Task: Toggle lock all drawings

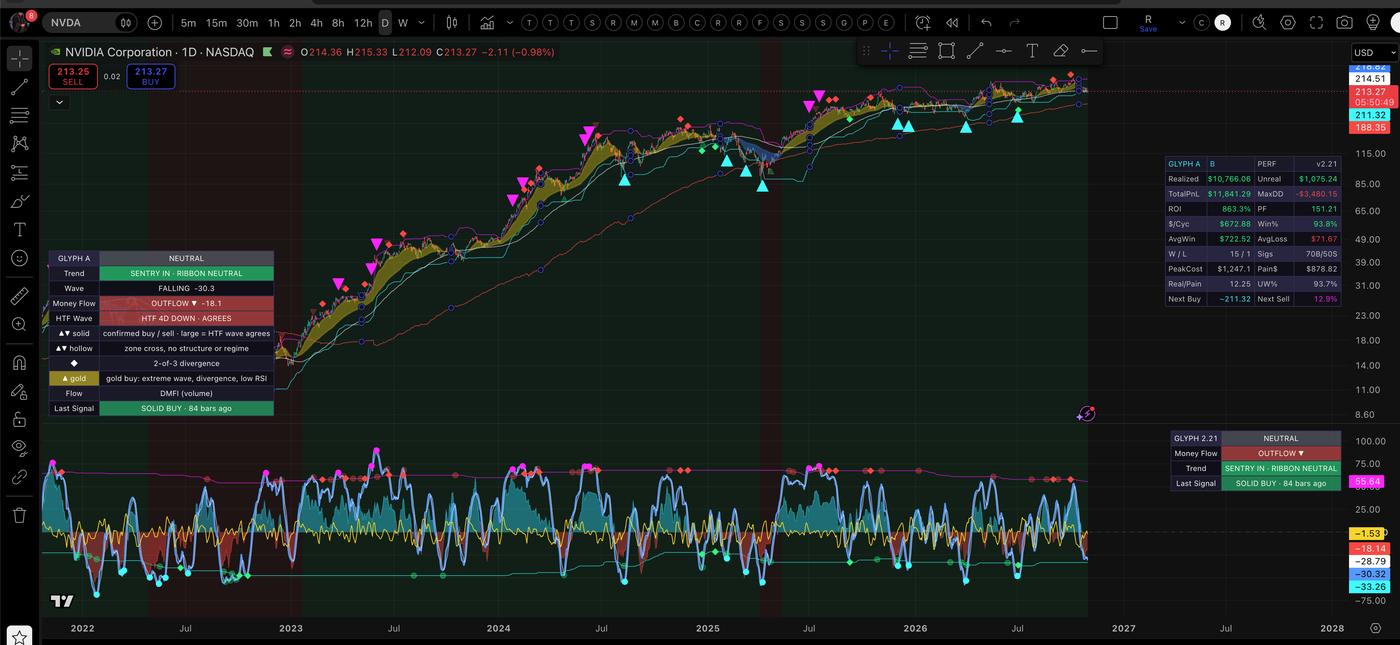Action: [x=19, y=419]
